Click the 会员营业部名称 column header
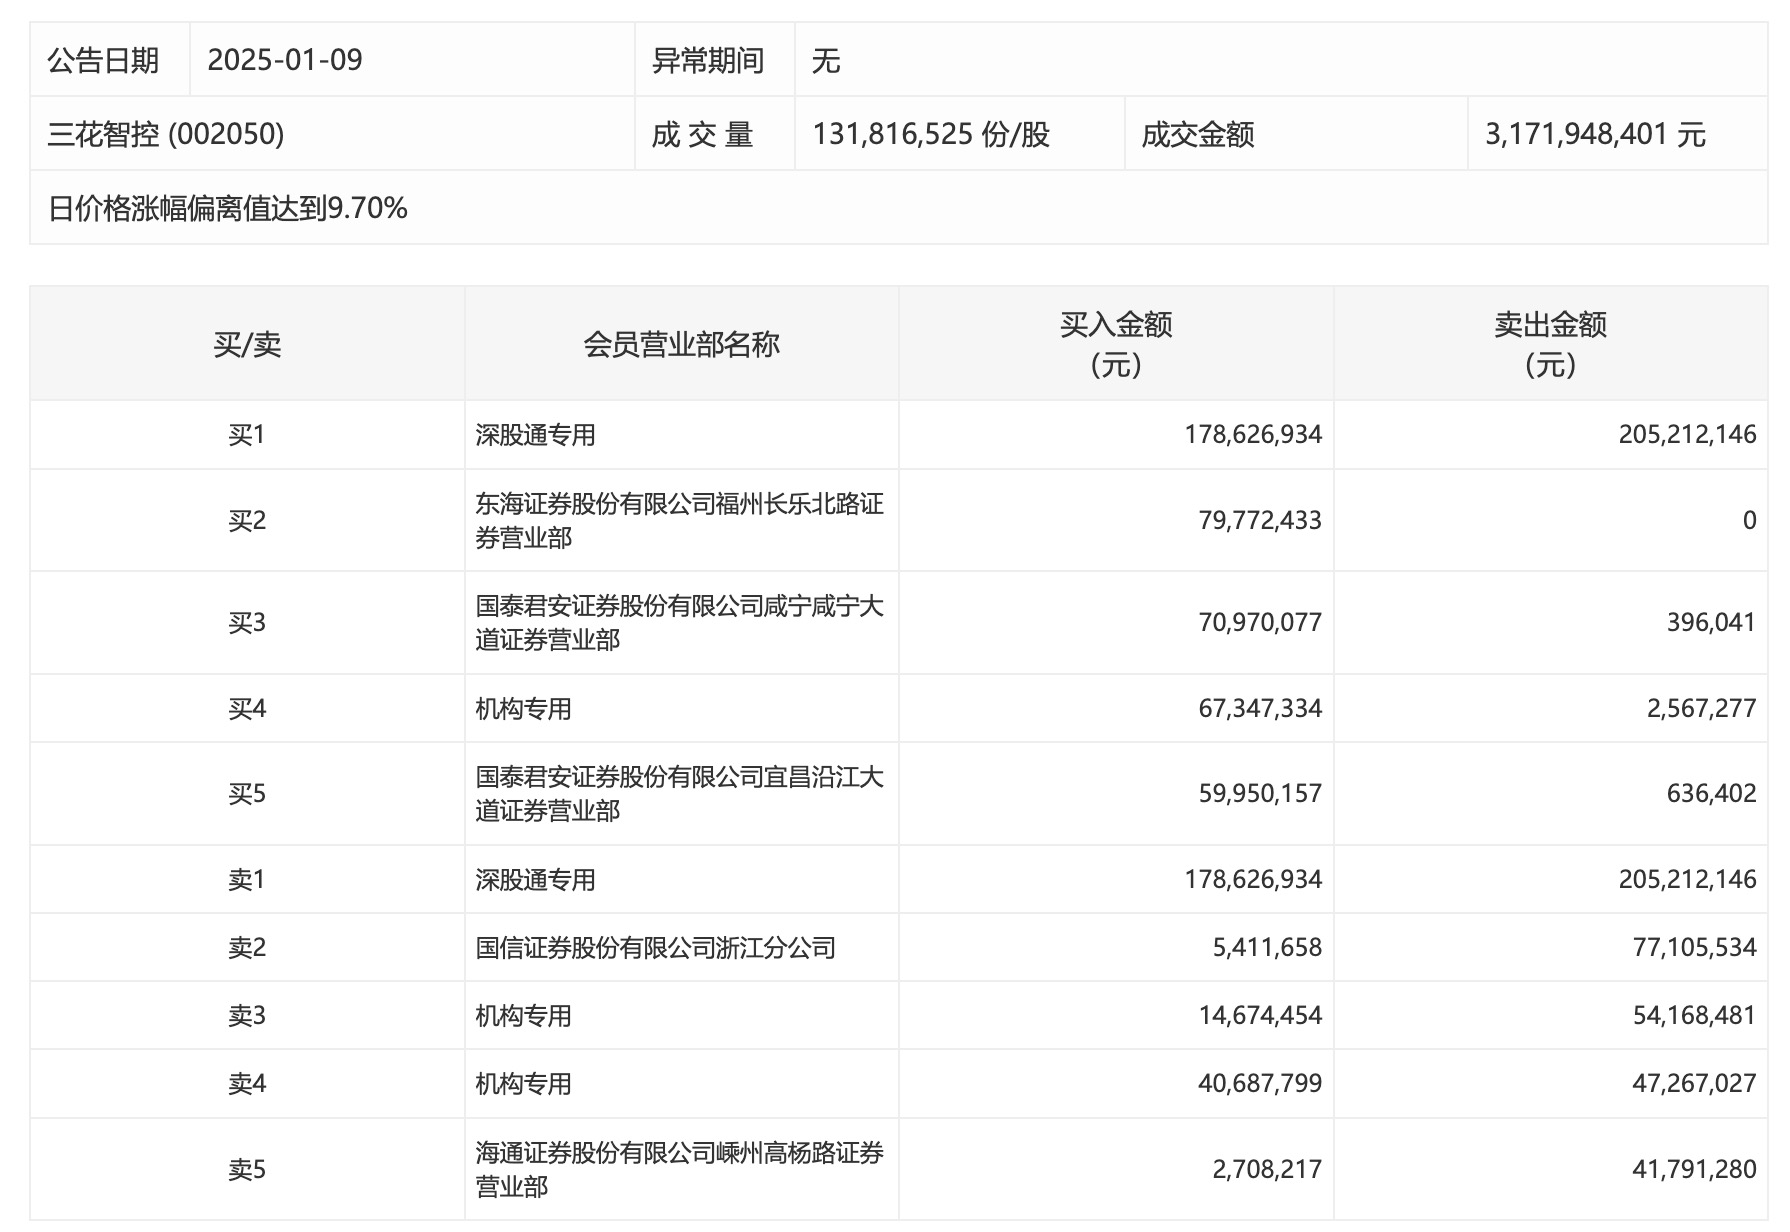1790x1232 pixels. [x=681, y=344]
